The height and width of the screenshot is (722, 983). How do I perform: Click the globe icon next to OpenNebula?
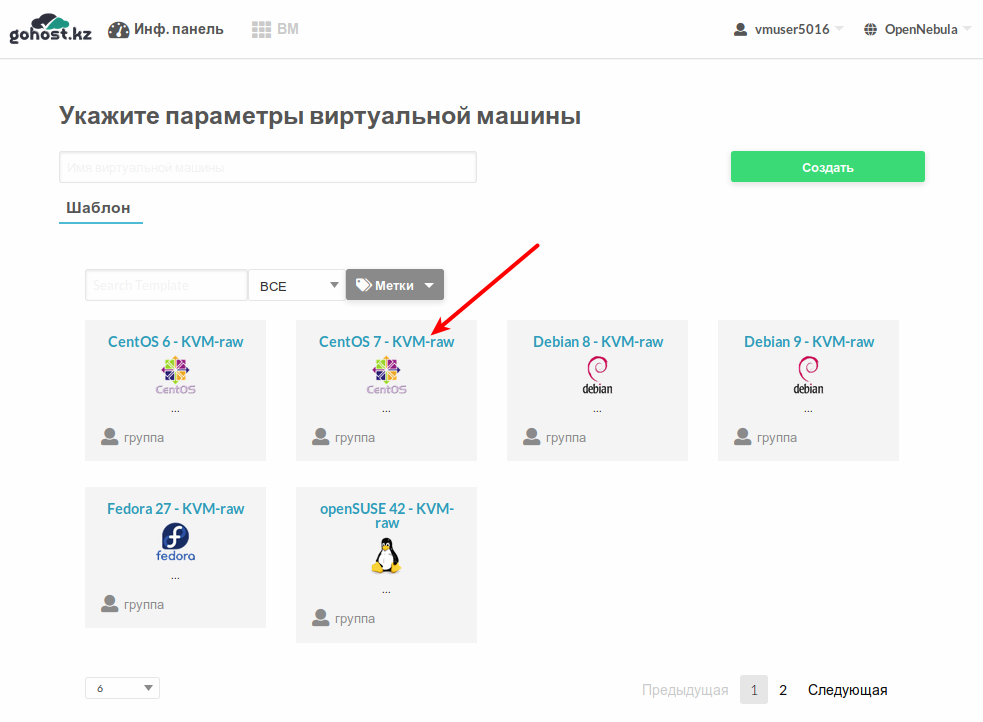click(x=870, y=29)
